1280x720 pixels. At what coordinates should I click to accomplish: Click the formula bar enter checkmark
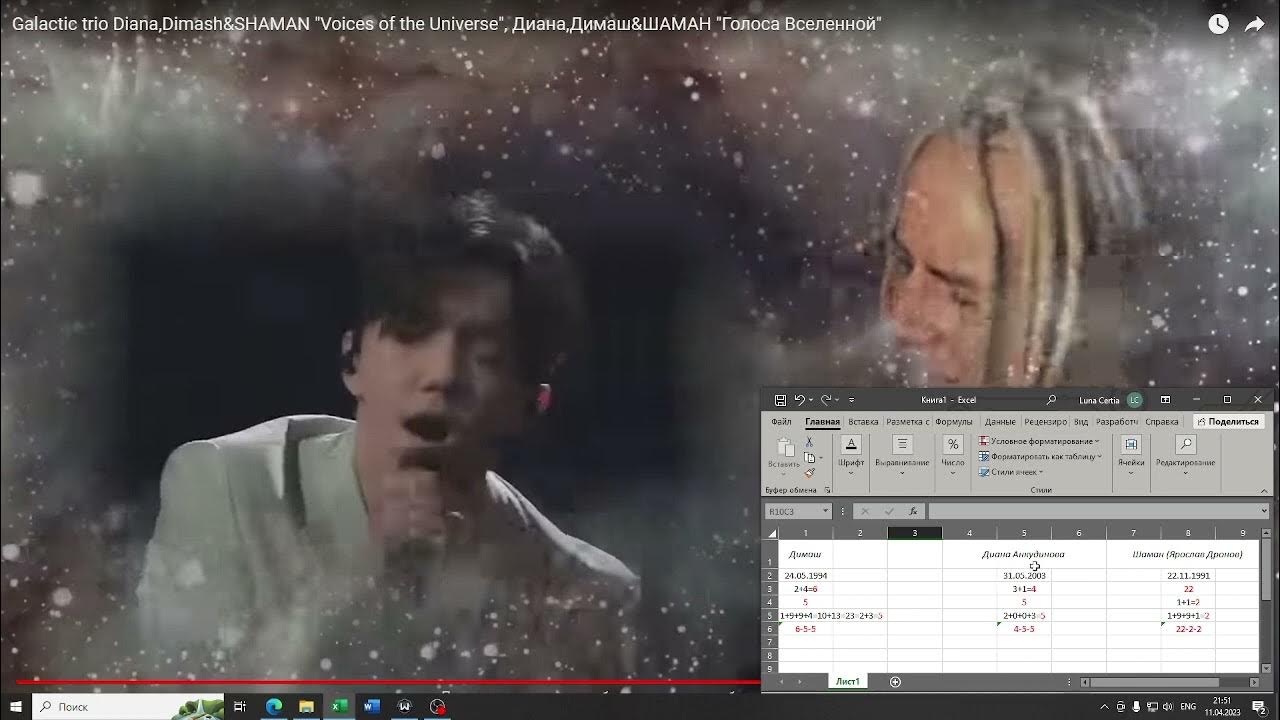coord(888,511)
